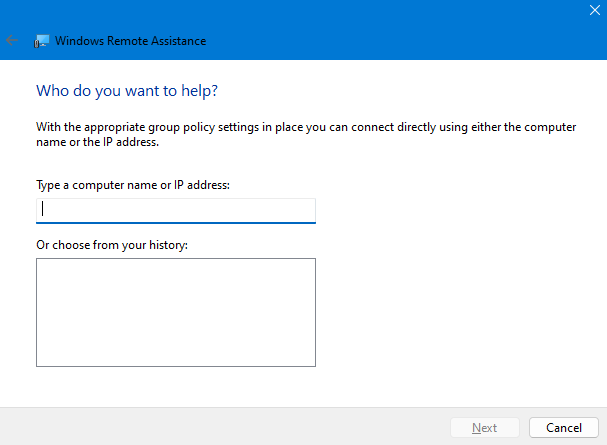The image size is (607, 445).
Task: Click the Windows Remote Assistance app icon
Action: coord(41,41)
